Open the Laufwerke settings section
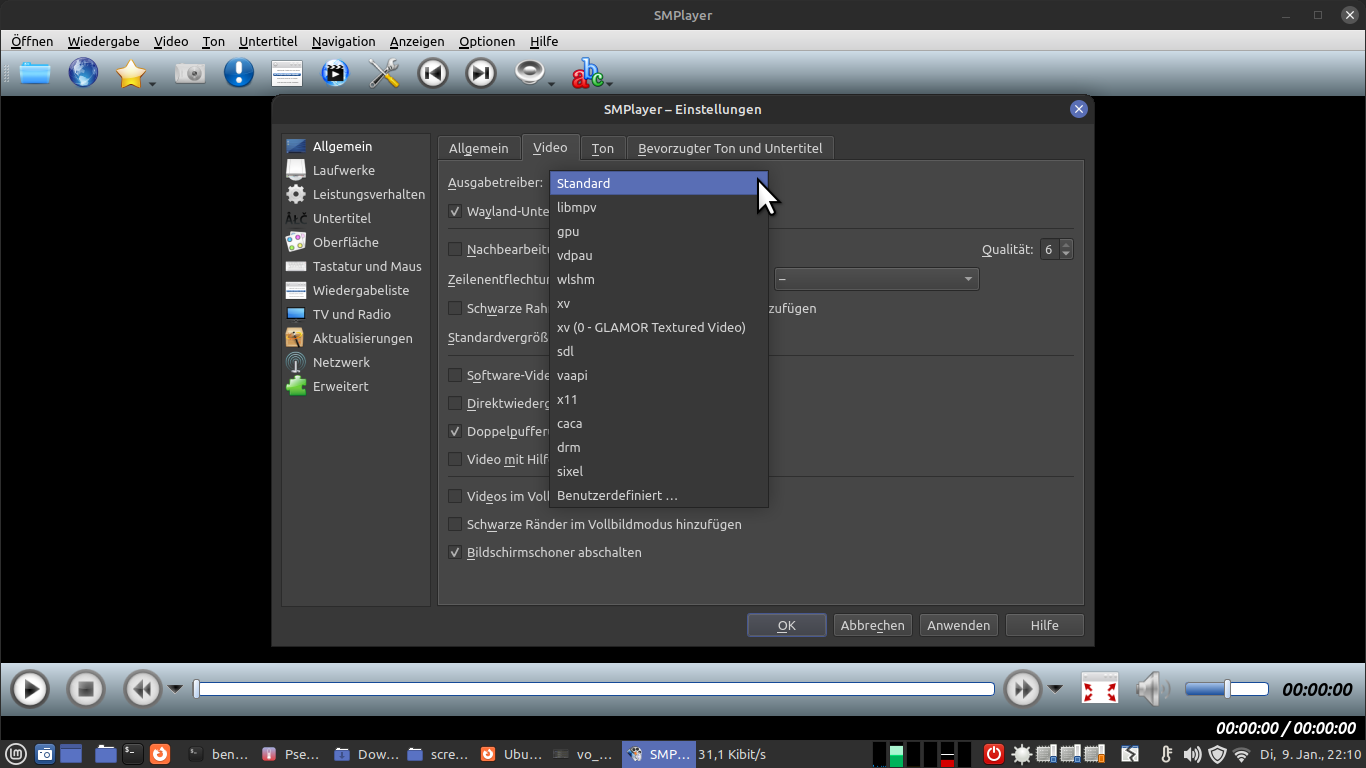 (343, 170)
